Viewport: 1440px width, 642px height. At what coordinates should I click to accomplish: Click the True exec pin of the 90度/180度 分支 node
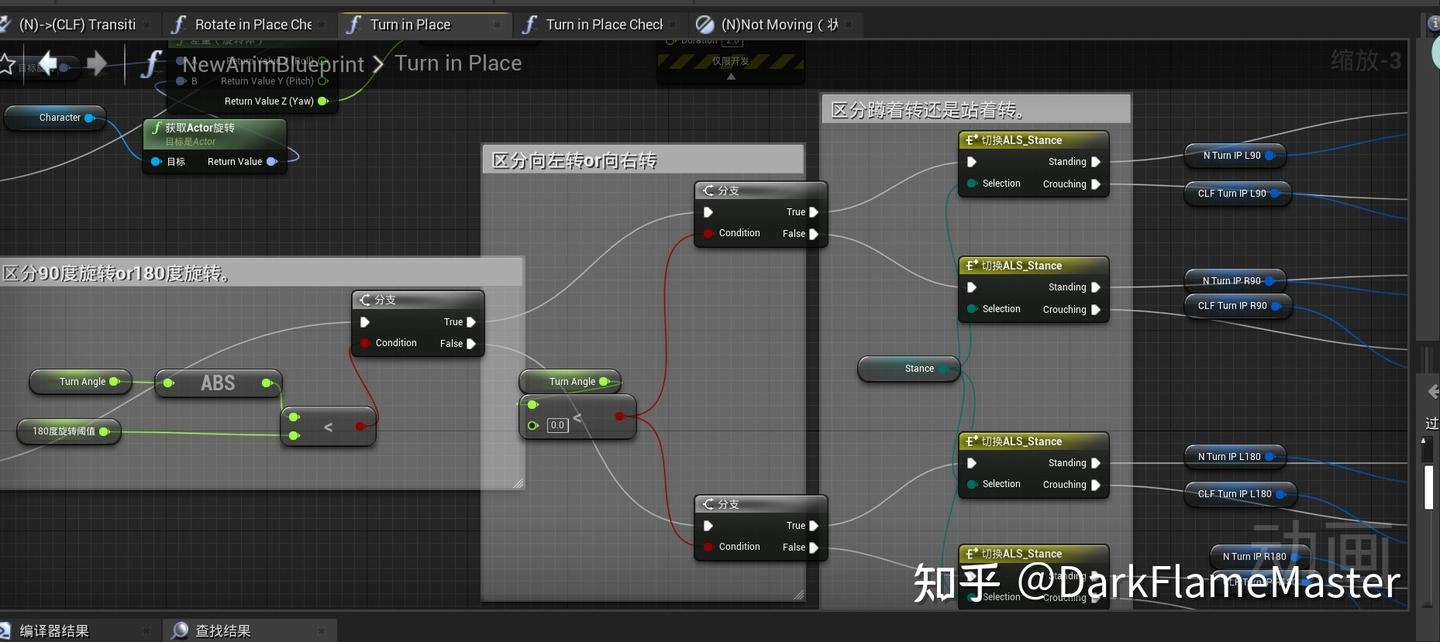pyautogui.click(x=471, y=322)
